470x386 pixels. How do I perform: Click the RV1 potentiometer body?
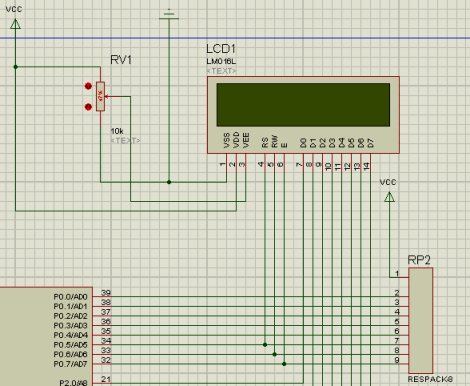point(100,96)
